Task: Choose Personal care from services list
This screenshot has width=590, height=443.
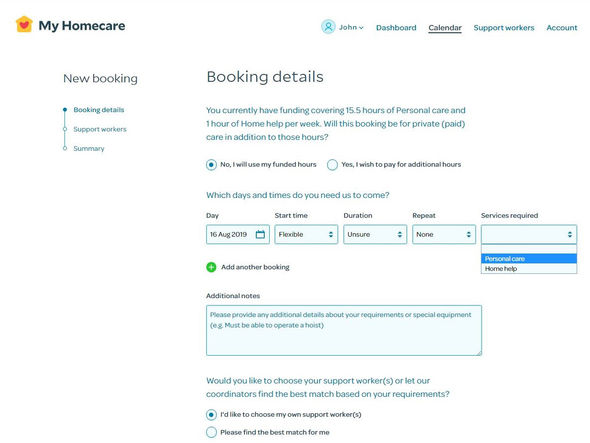Action: [529, 259]
